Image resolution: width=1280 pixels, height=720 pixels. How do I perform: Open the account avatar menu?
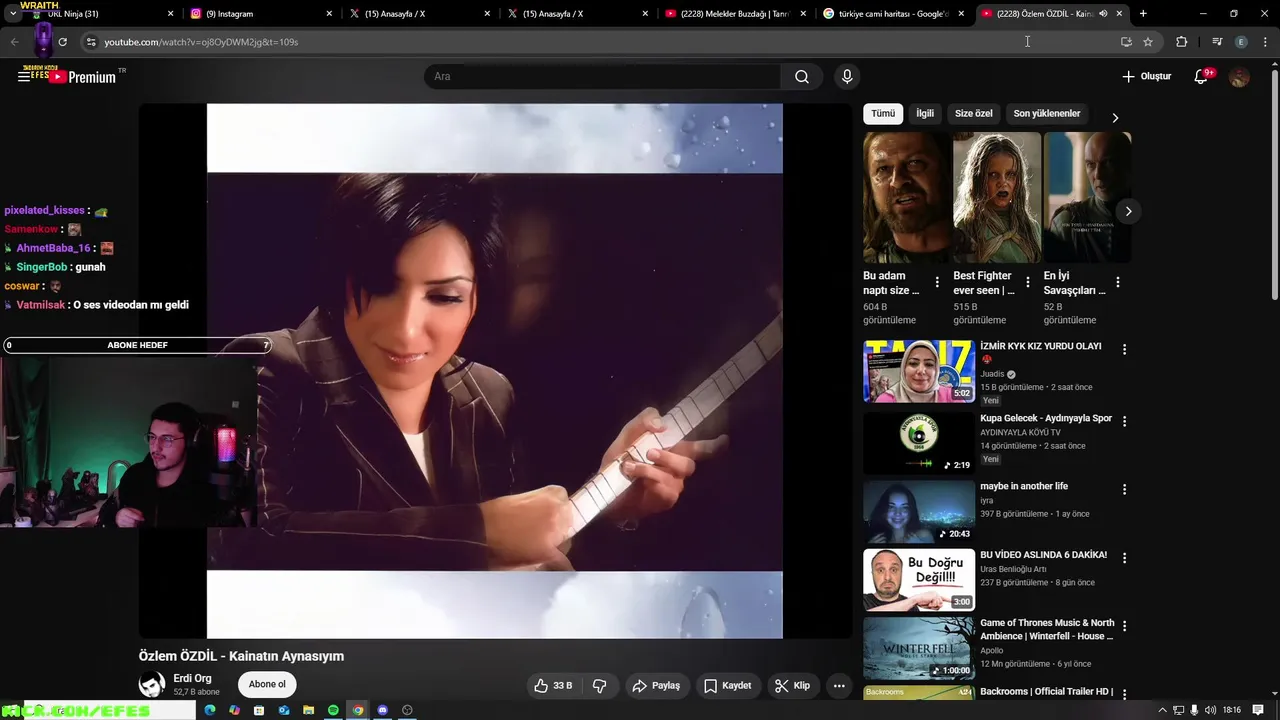click(1239, 77)
